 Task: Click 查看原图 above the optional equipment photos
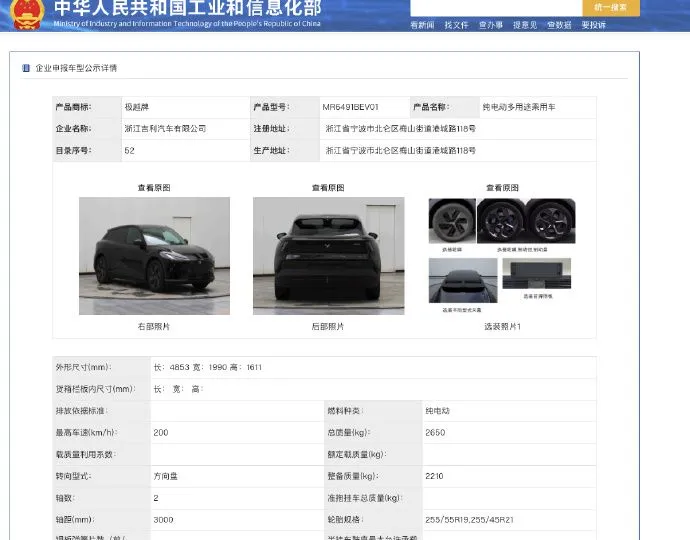(x=502, y=188)
